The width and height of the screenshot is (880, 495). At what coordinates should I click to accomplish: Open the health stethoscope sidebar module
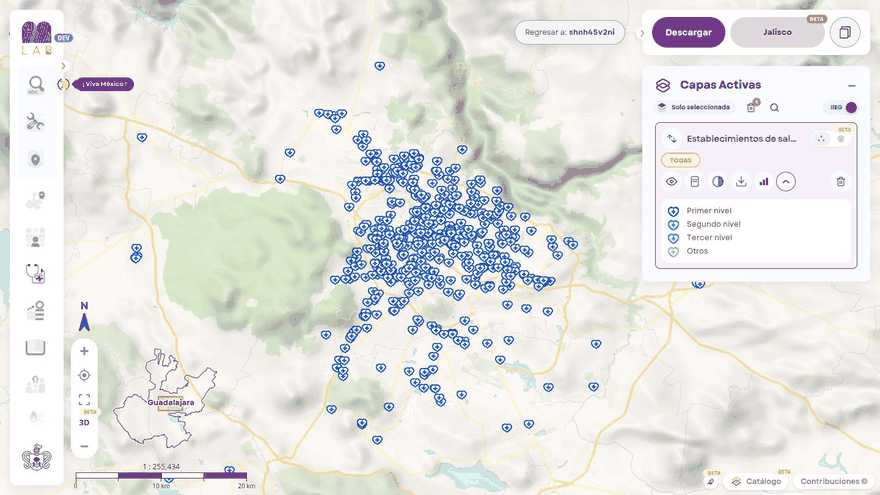click(x=36, y=274)
